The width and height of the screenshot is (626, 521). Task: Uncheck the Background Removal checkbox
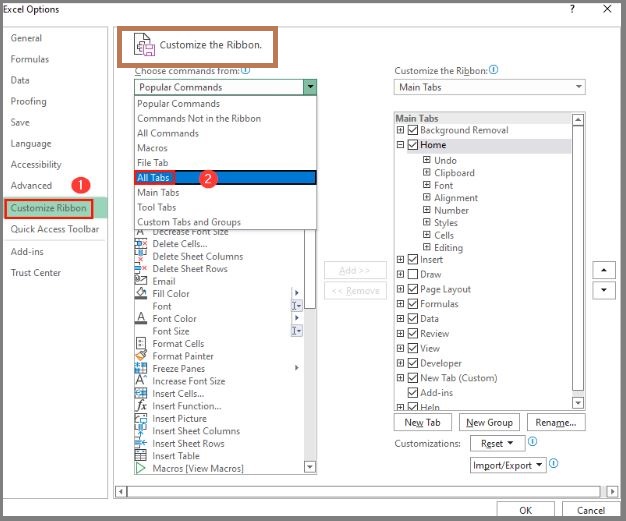(x=413, y=130)
